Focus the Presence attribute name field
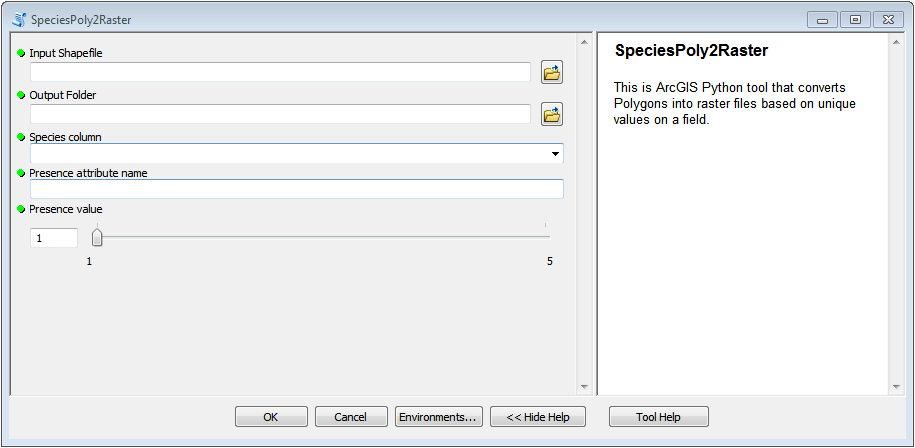The width and height of the screenshot is (915, 448). pos(296,189)
